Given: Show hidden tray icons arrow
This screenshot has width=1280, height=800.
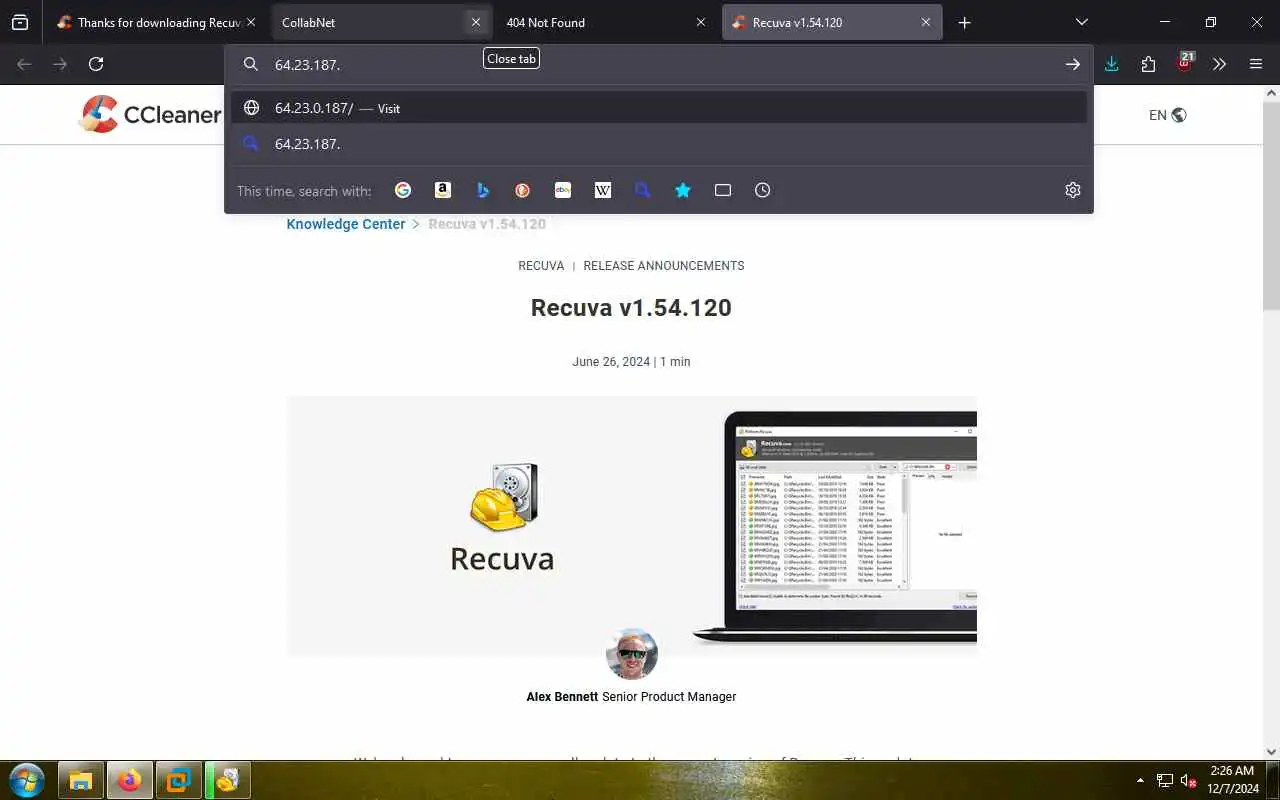Looking at the screenshot, I should click(1141, 780).
